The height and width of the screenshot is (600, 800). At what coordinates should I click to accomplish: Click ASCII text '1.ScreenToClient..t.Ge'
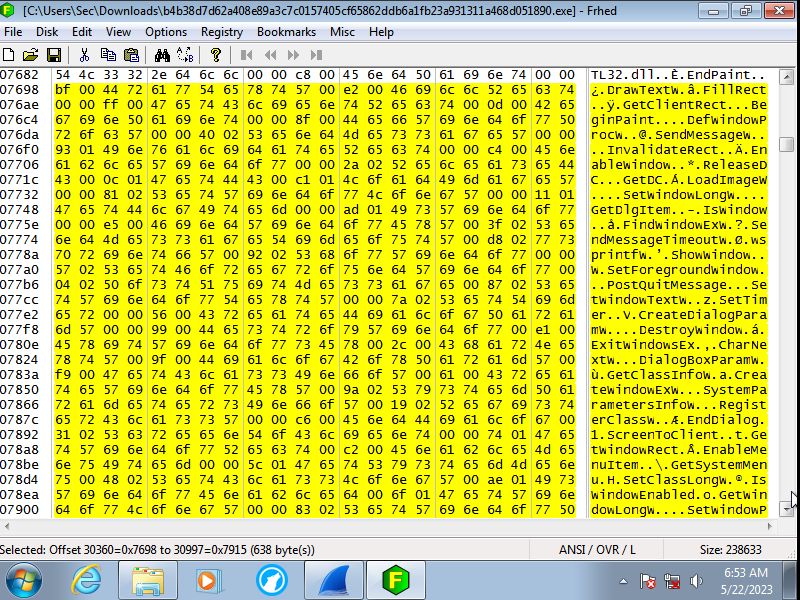[679, 435]
